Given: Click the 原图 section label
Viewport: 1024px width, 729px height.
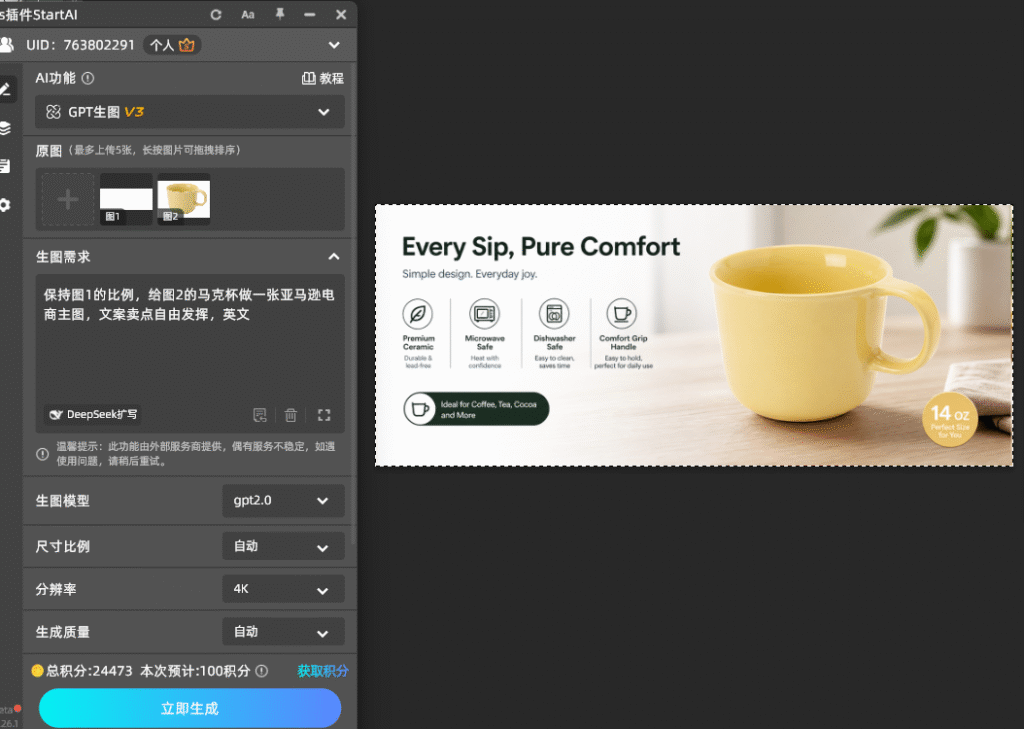Looking at the screenshot, I should [48, 151].
